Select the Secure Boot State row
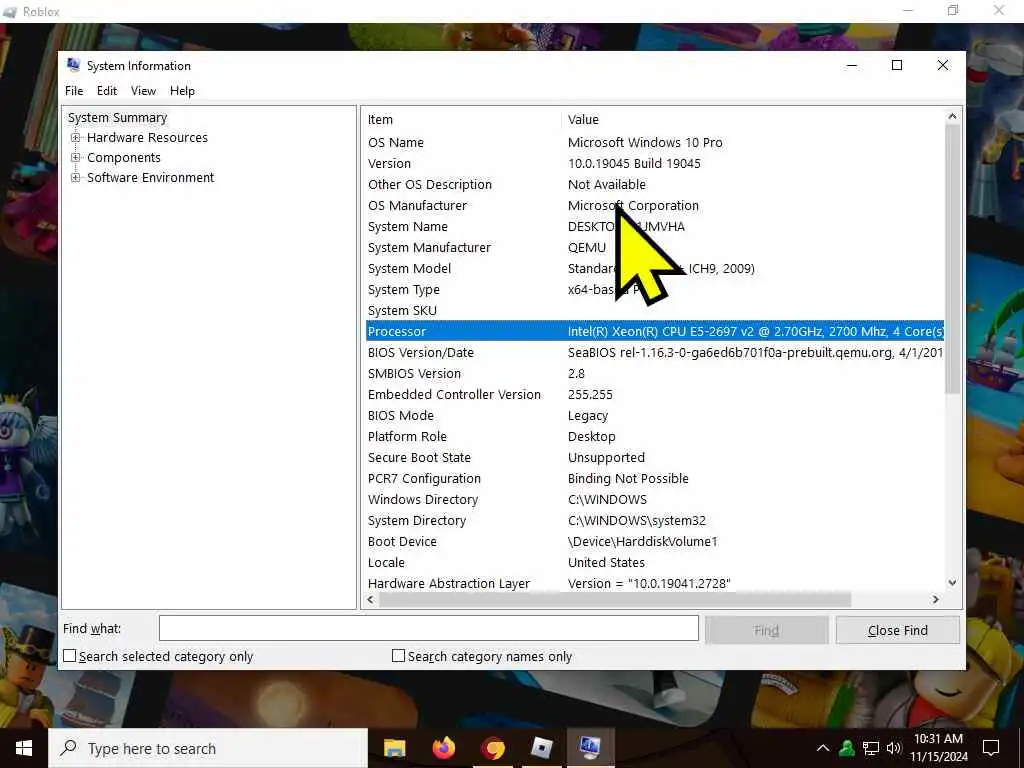1024x768 pixels. [655, 457]
